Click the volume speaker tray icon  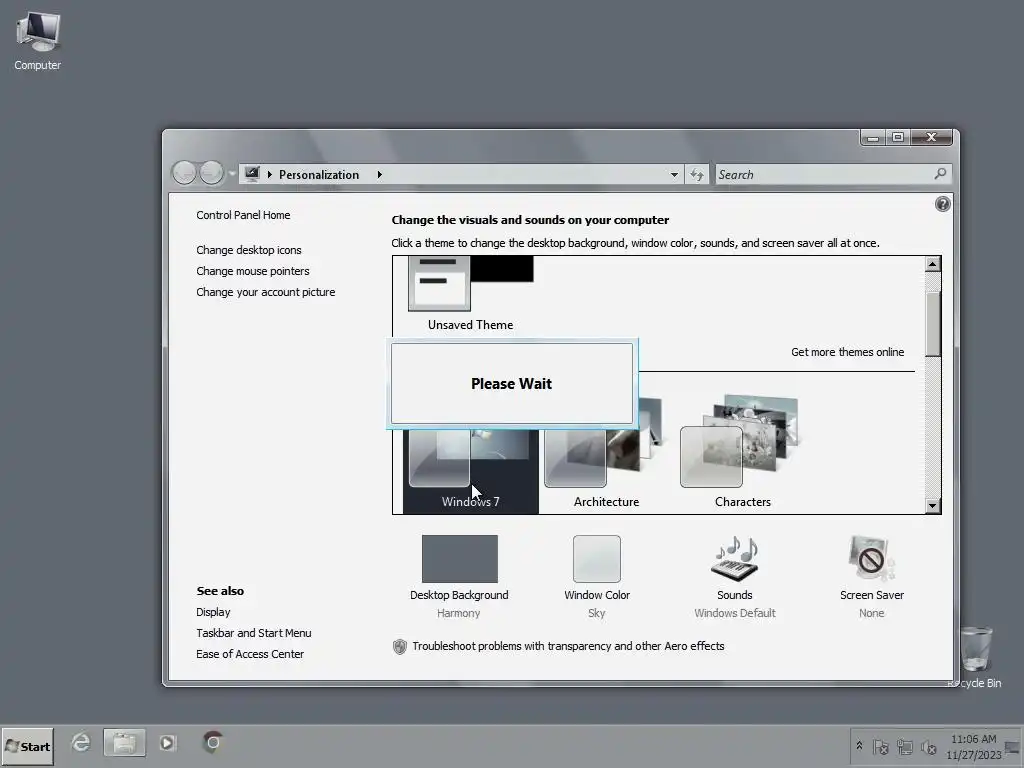tap(929, 746)
